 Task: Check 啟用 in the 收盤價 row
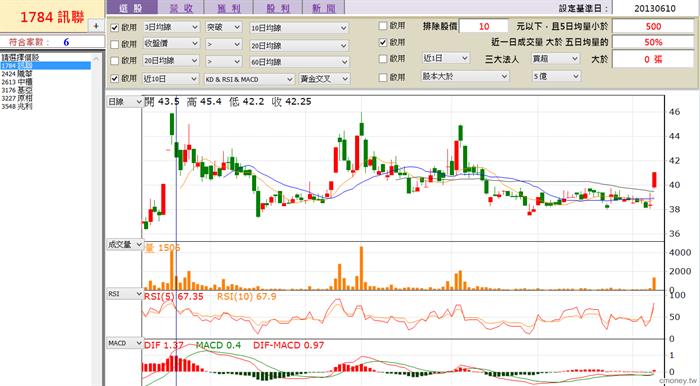(x=115, y=44)
